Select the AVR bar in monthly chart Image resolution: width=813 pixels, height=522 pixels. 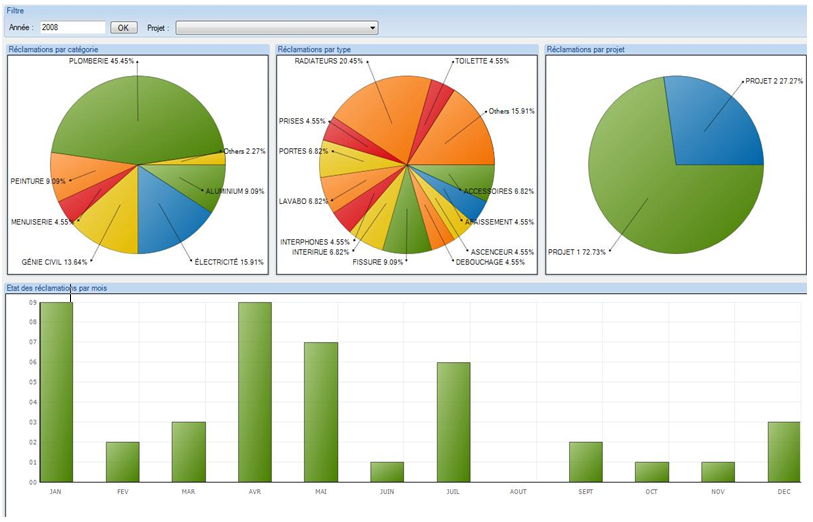pos(254,392)
